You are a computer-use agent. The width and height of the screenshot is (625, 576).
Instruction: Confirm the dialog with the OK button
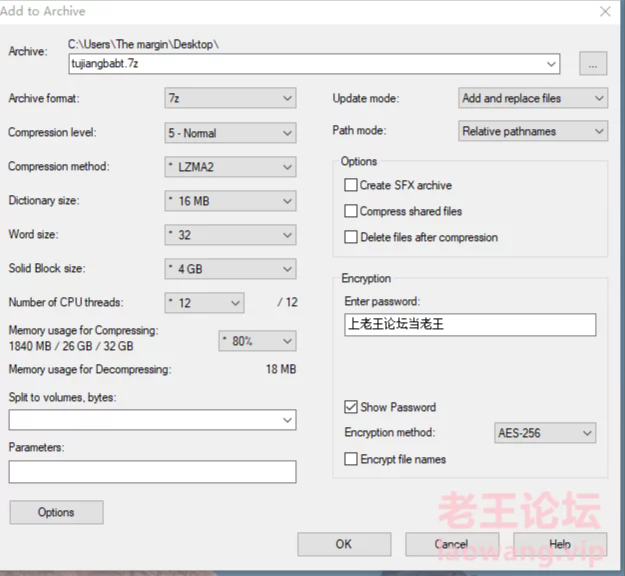[x=344, y=544]
